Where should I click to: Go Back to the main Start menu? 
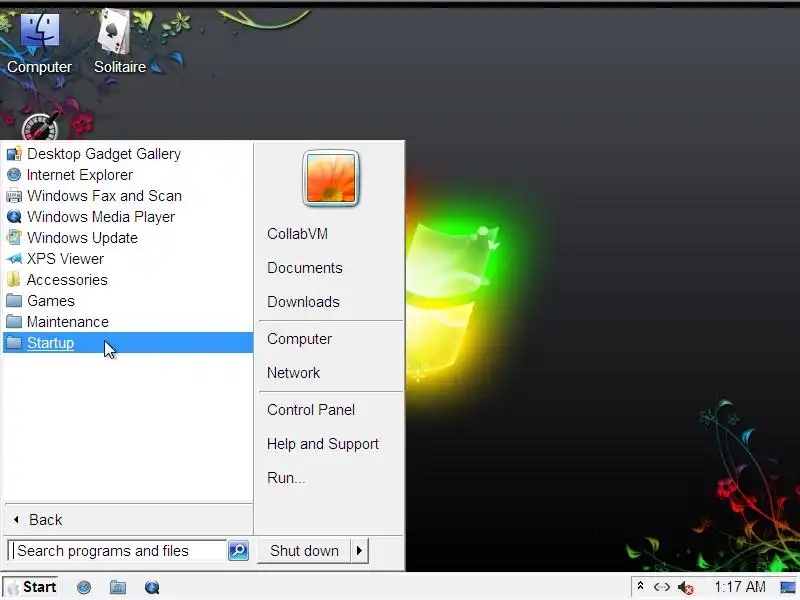point(129,519)
